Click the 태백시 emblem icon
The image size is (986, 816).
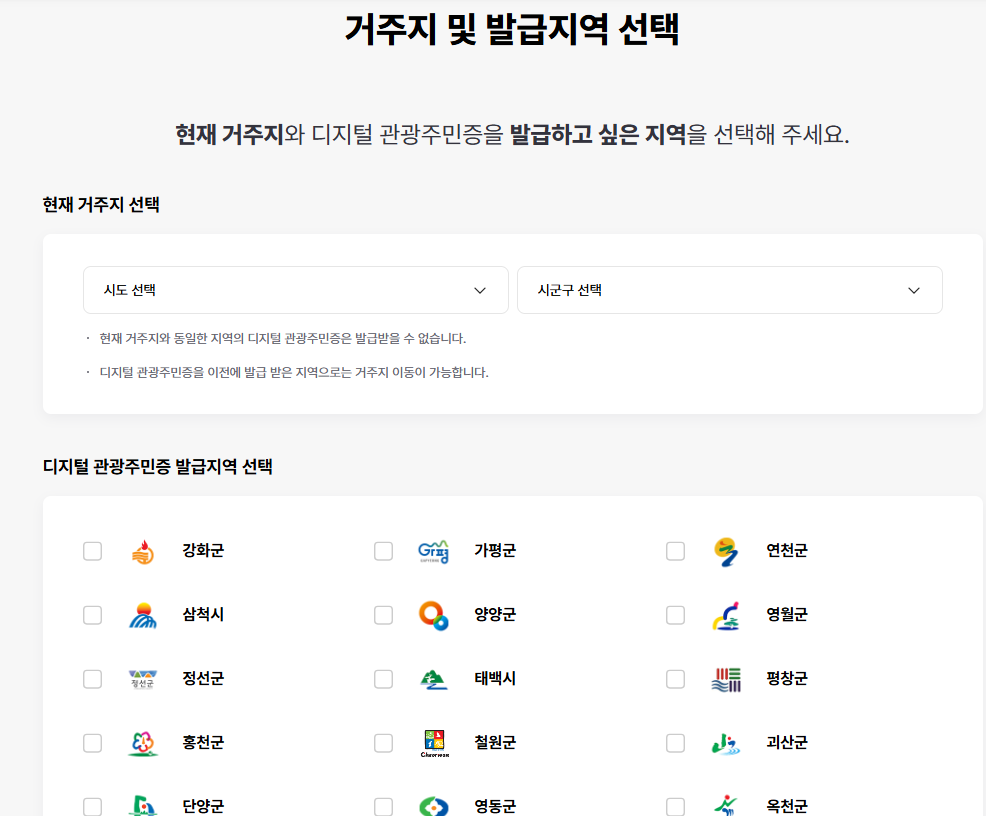click(434, 680)
